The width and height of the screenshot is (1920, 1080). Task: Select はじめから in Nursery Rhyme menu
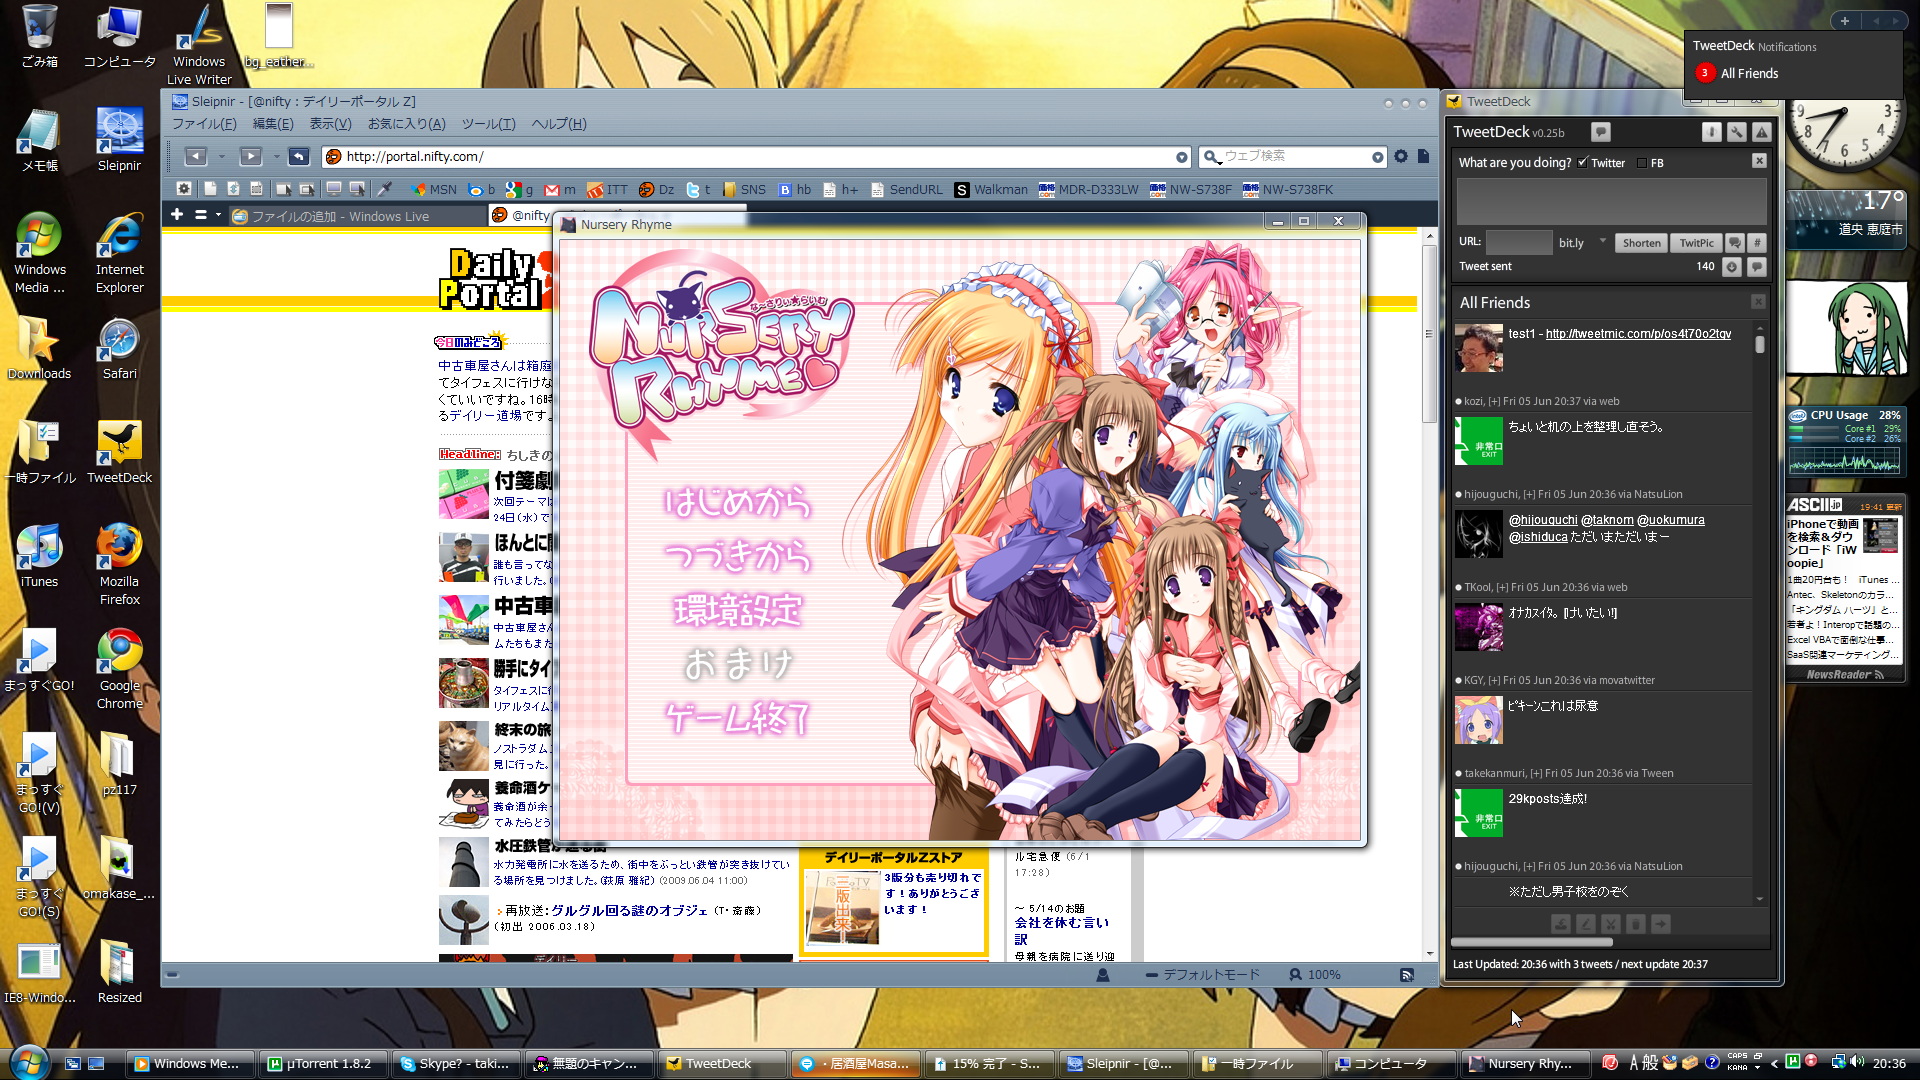(737, 502)
